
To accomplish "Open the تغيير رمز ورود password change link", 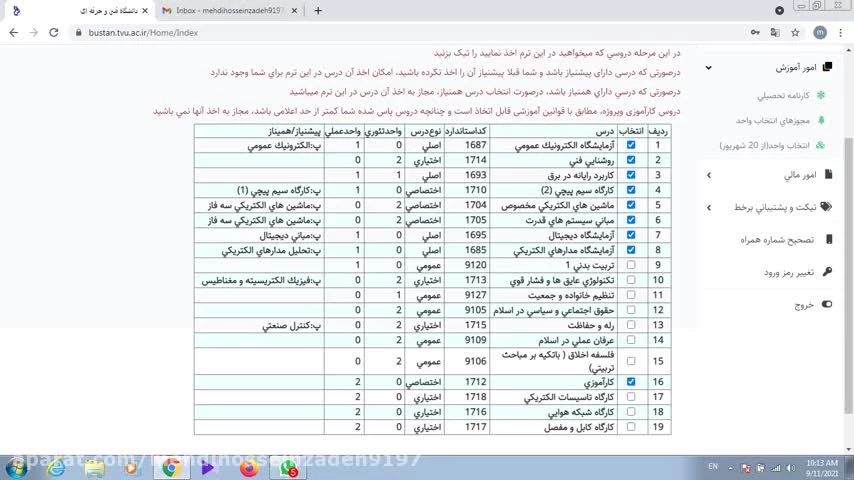I will [x=790, y=272].
